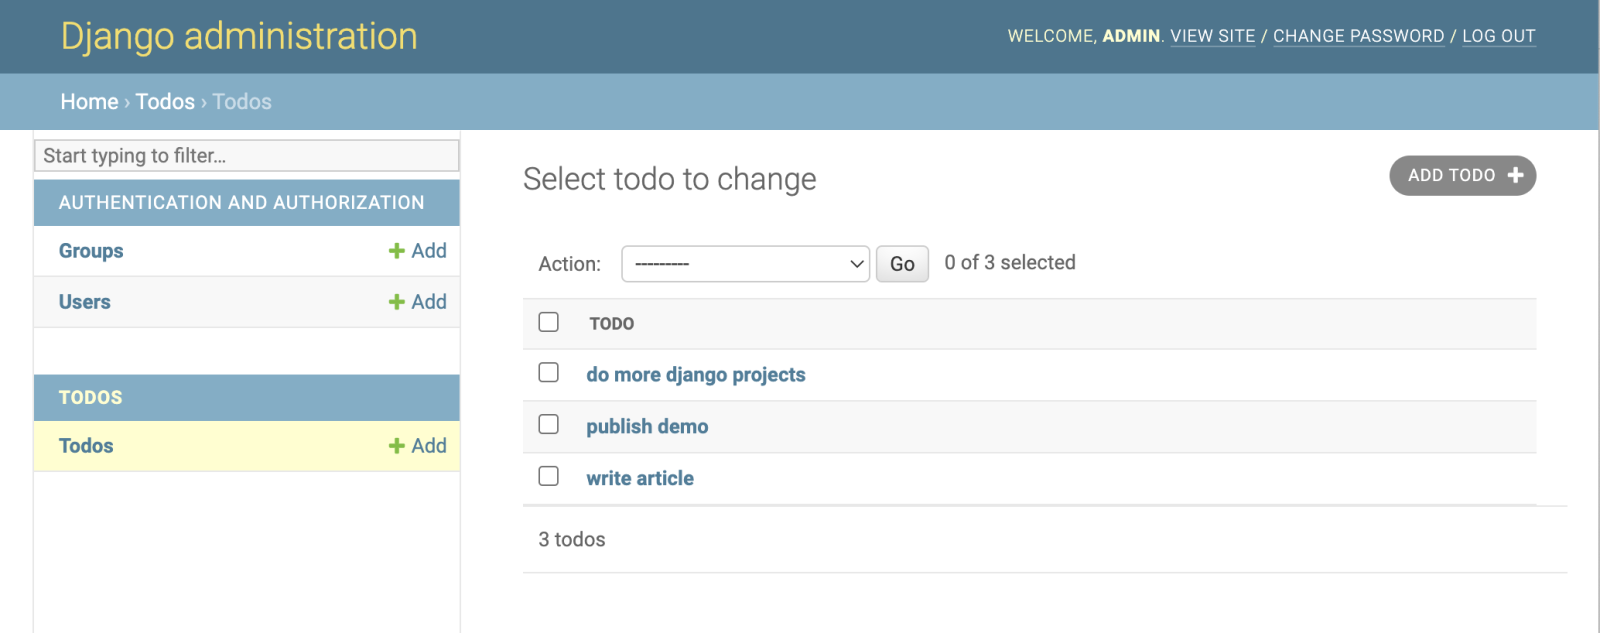Open Groups in the sidebar
Viewport: 1600px width, 633px height.
pyautogui.click(x=91, y=251)
